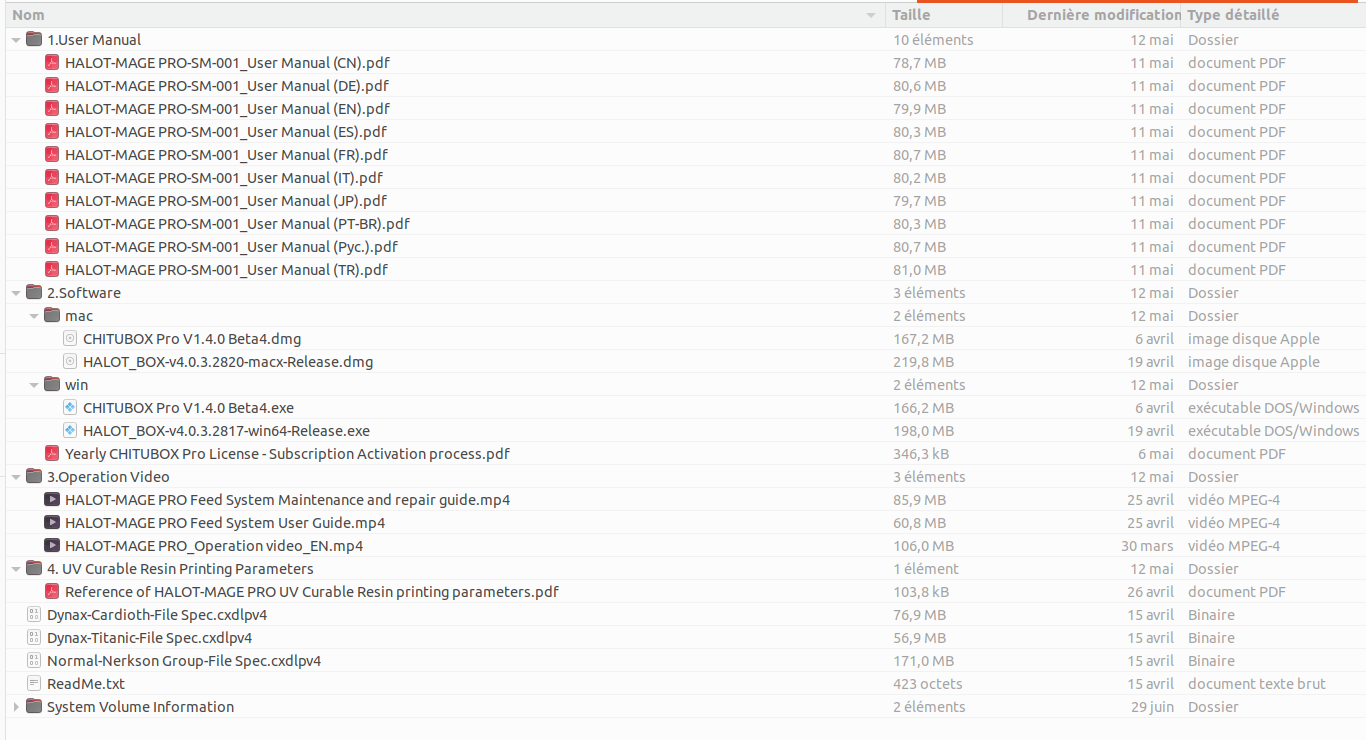Click the disk image icon of CHITUBOX Pro V1.4.0 Beta4.dmg

pyautogui.click(x=70, y=339)
